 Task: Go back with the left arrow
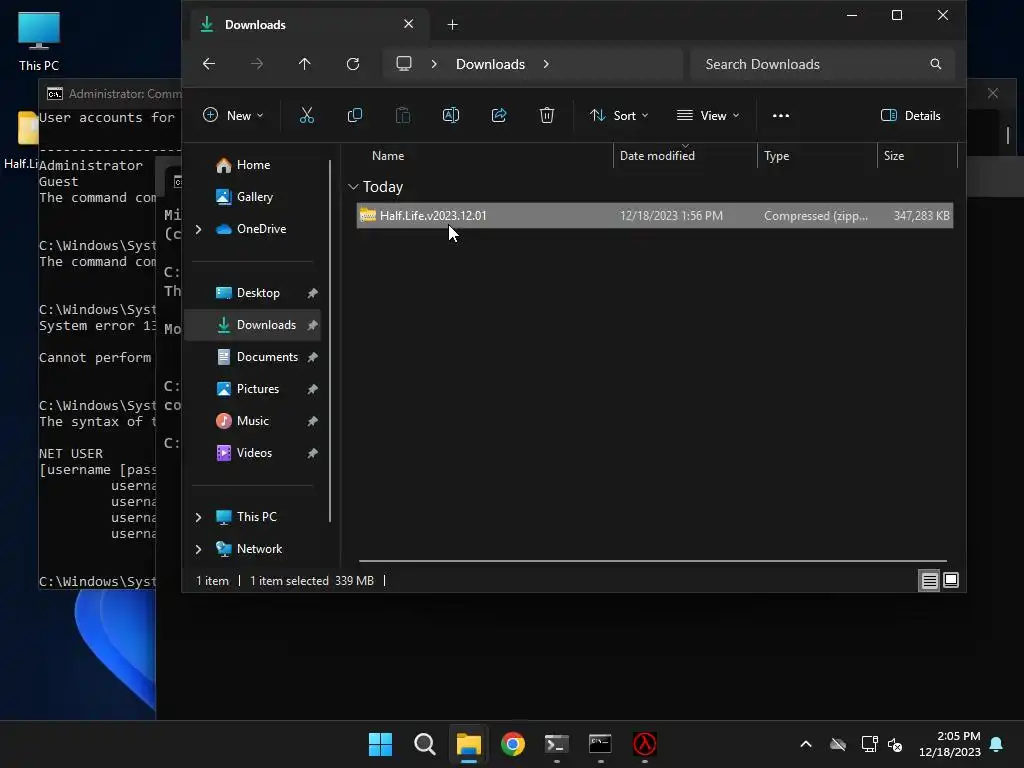coord(209,64)
